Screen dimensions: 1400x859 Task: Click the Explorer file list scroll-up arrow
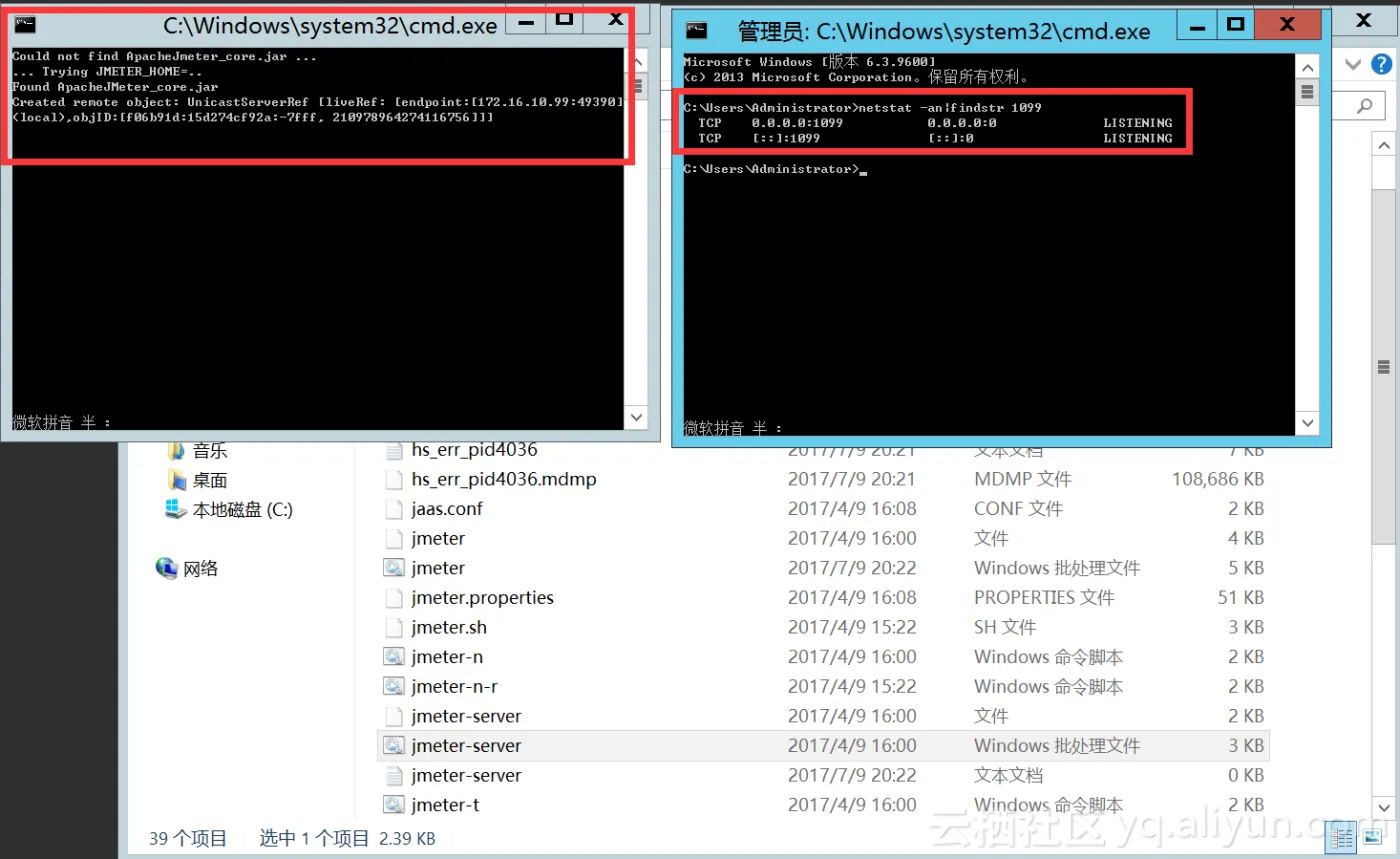(x=1383, y=145)
